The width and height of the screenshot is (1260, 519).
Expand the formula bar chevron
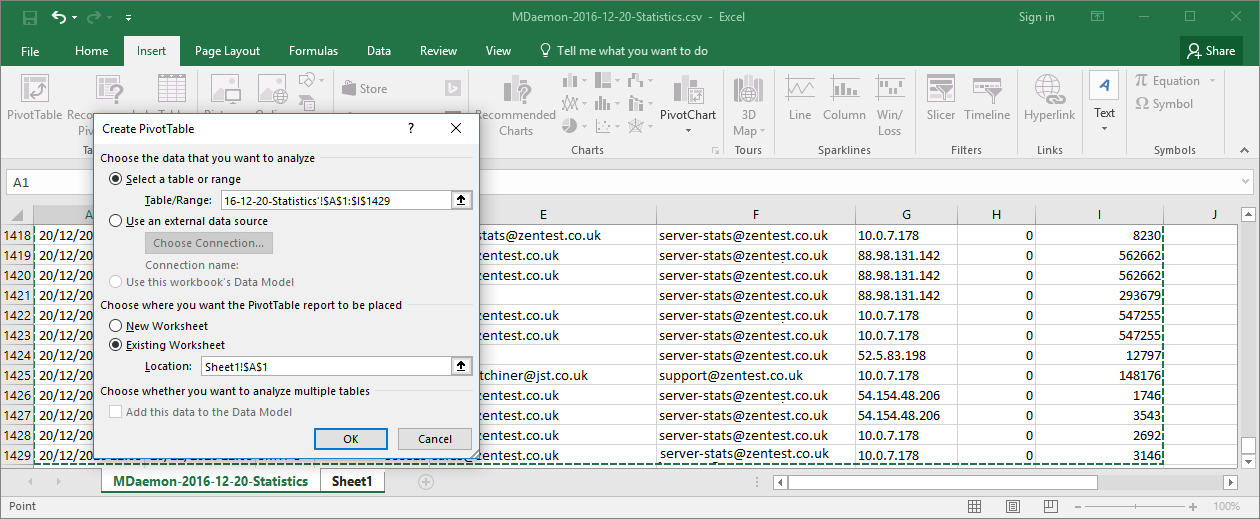(1245, 182)
